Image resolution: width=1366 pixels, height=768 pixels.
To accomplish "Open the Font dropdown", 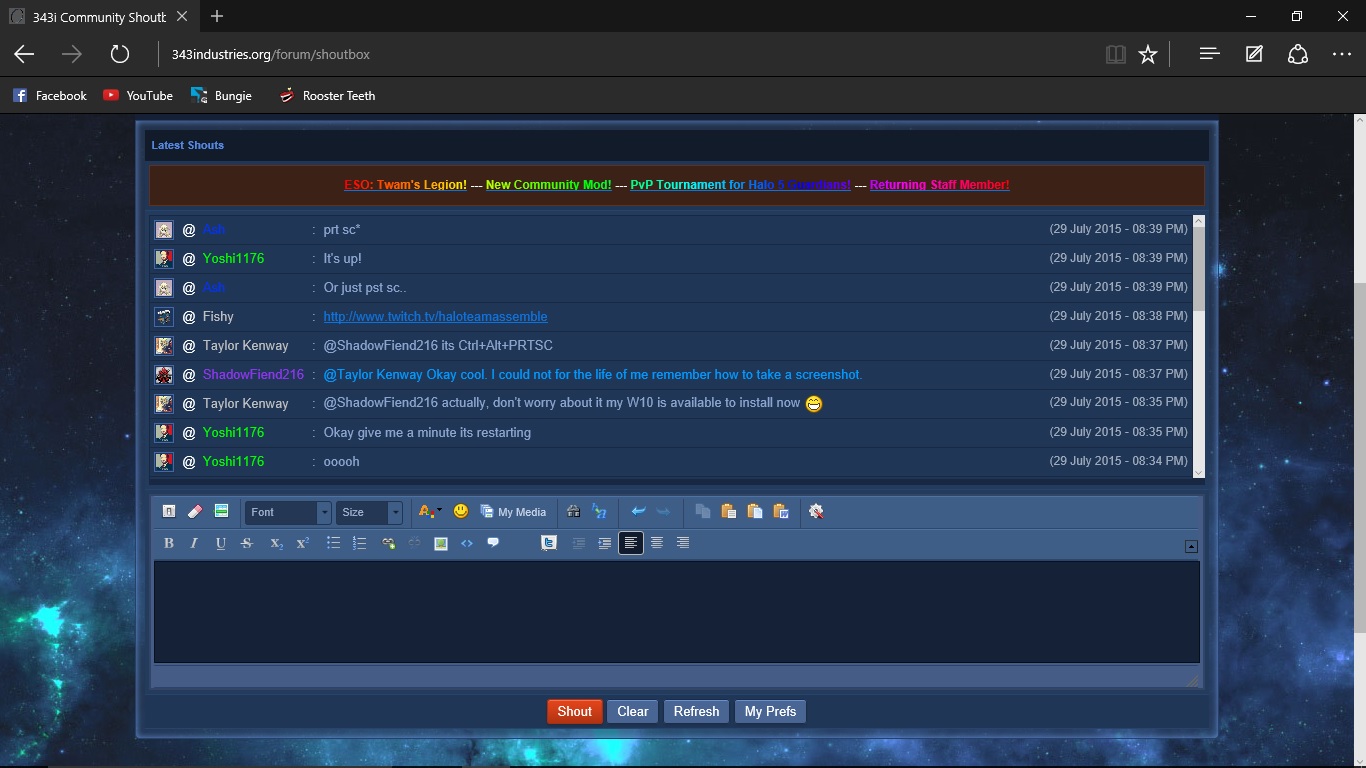I will [288, 512].
